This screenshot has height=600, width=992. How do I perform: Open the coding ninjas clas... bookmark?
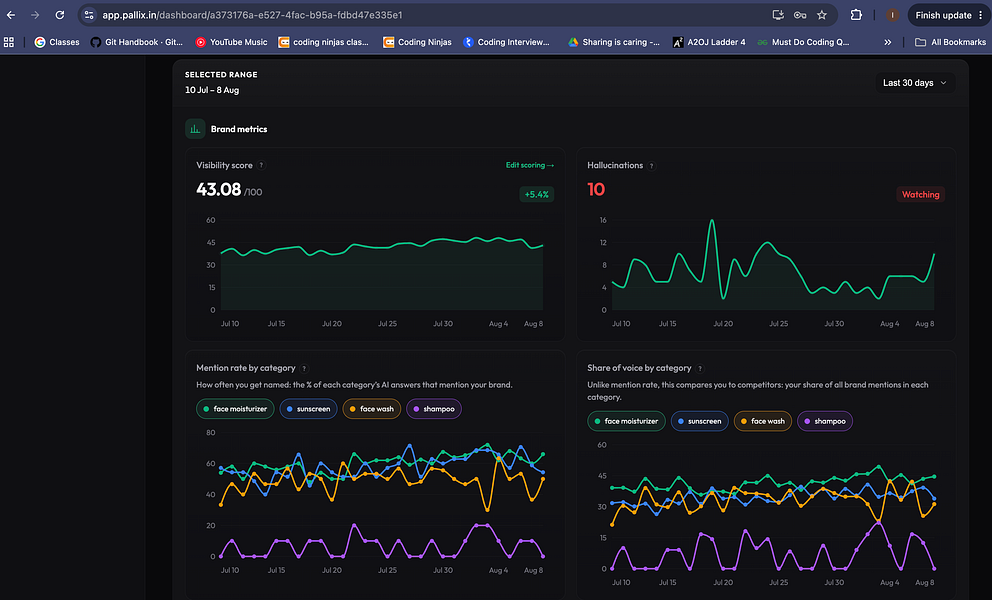324,42
